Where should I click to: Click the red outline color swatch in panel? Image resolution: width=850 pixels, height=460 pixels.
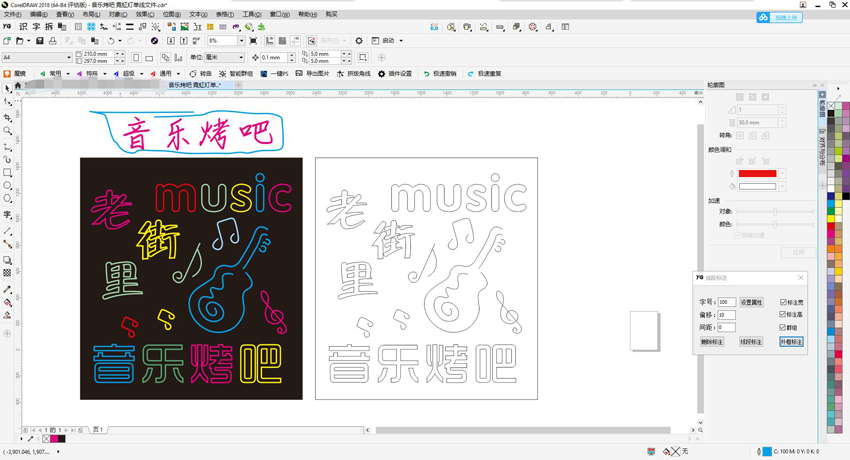pos(757,173)
